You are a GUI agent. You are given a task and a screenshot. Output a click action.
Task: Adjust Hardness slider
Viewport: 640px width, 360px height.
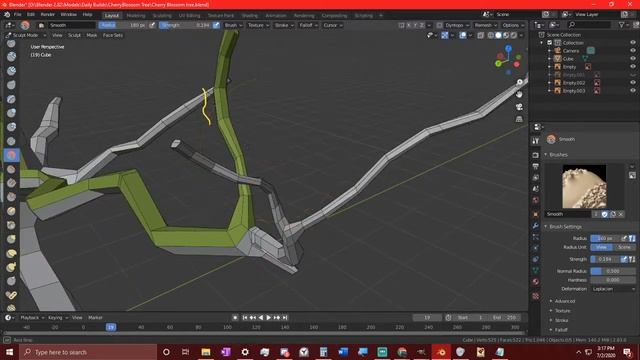(613, 280)
